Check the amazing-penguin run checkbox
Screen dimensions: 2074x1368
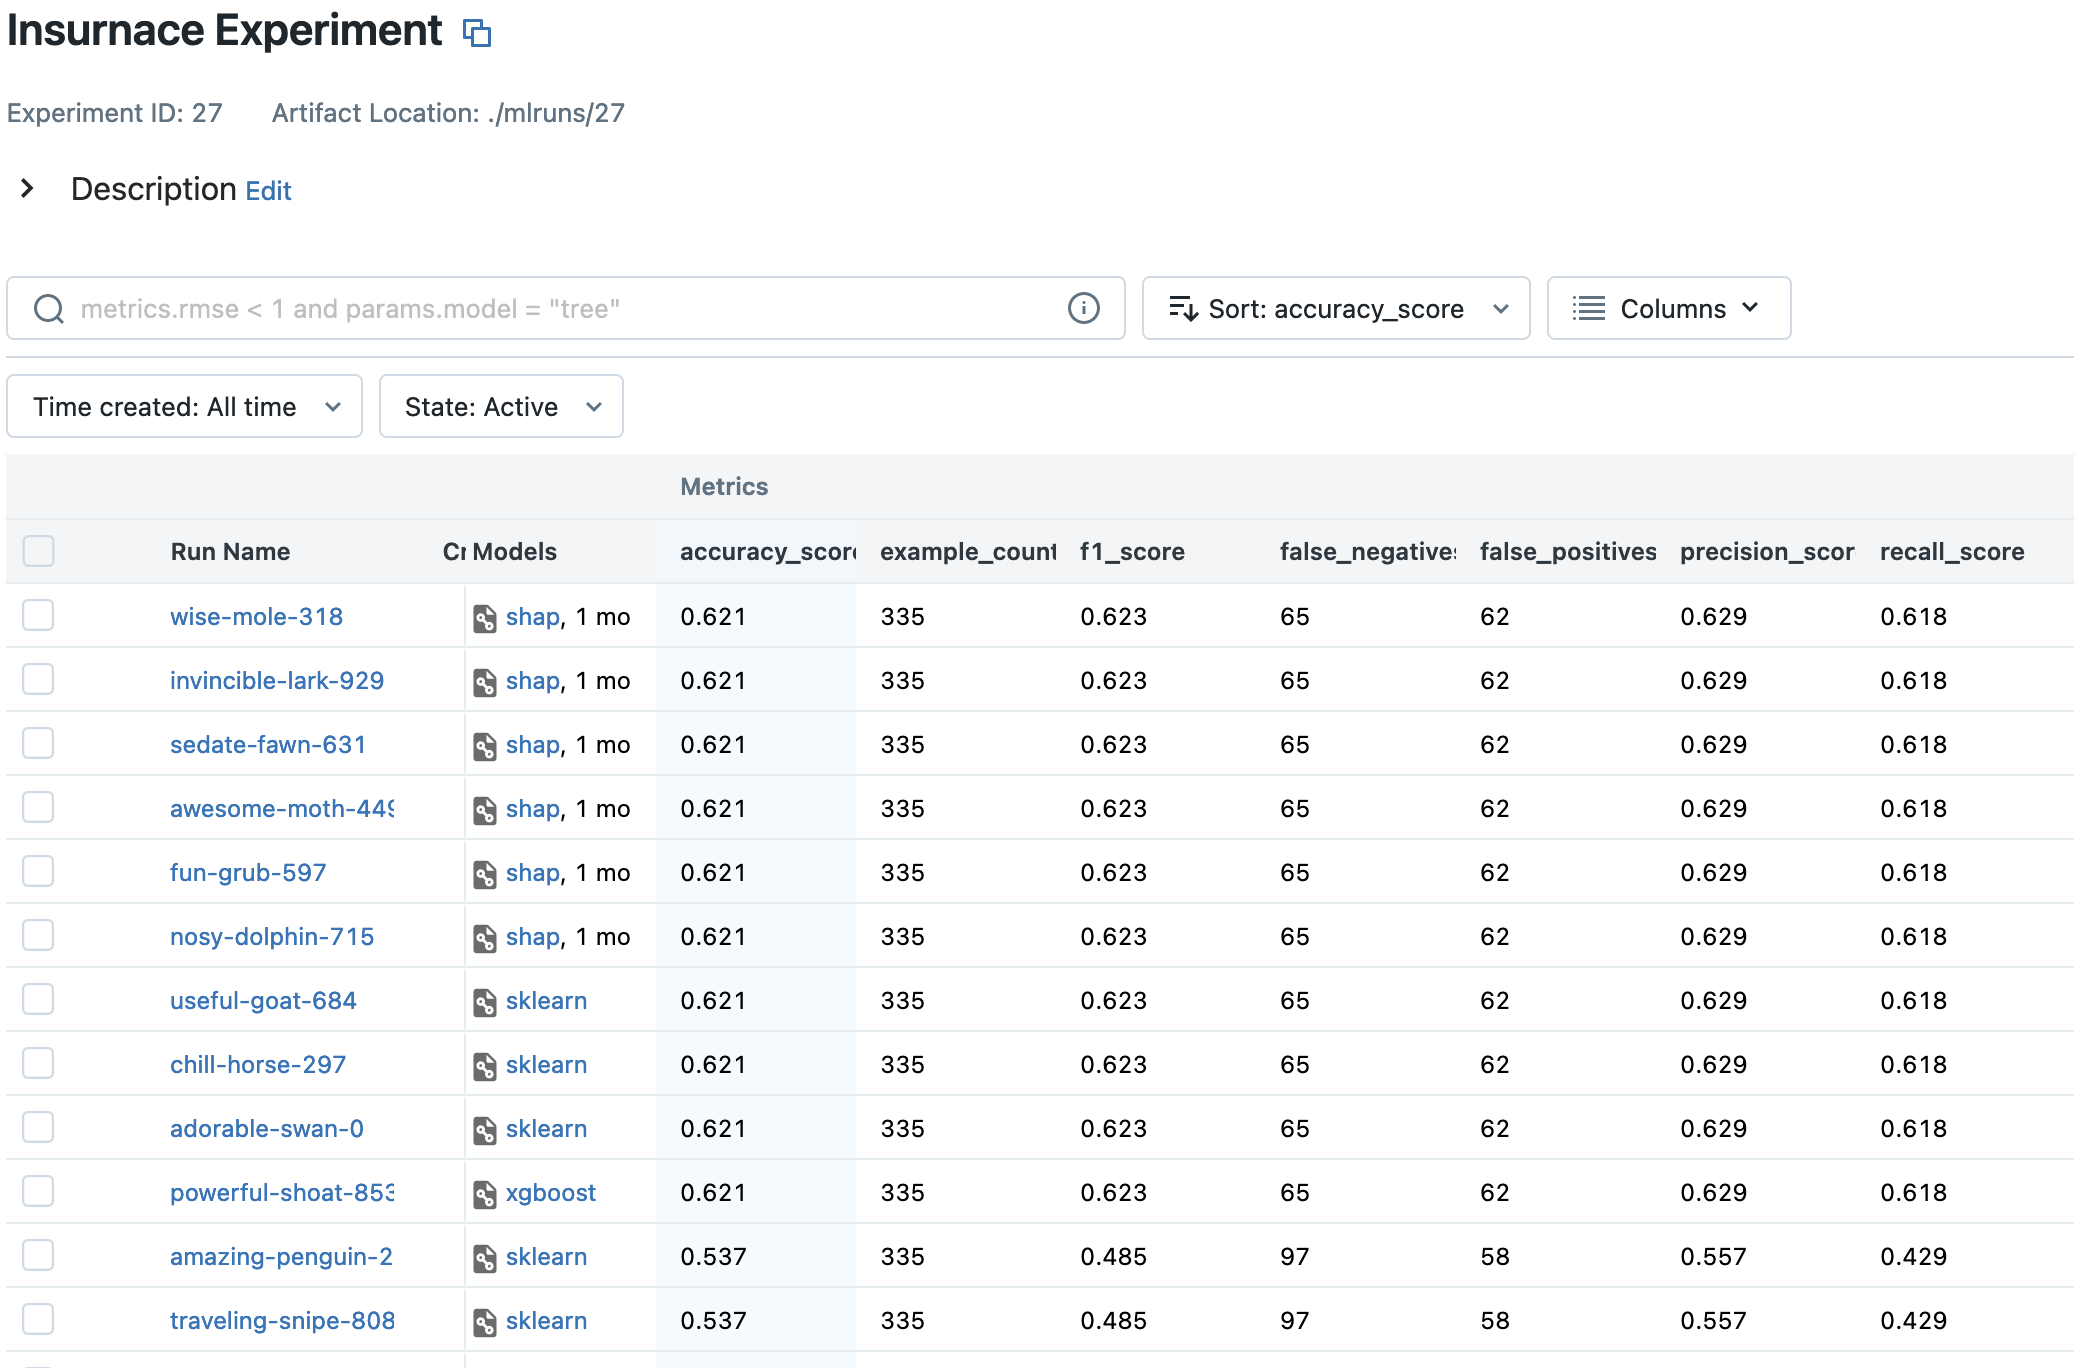[39, 1255]
